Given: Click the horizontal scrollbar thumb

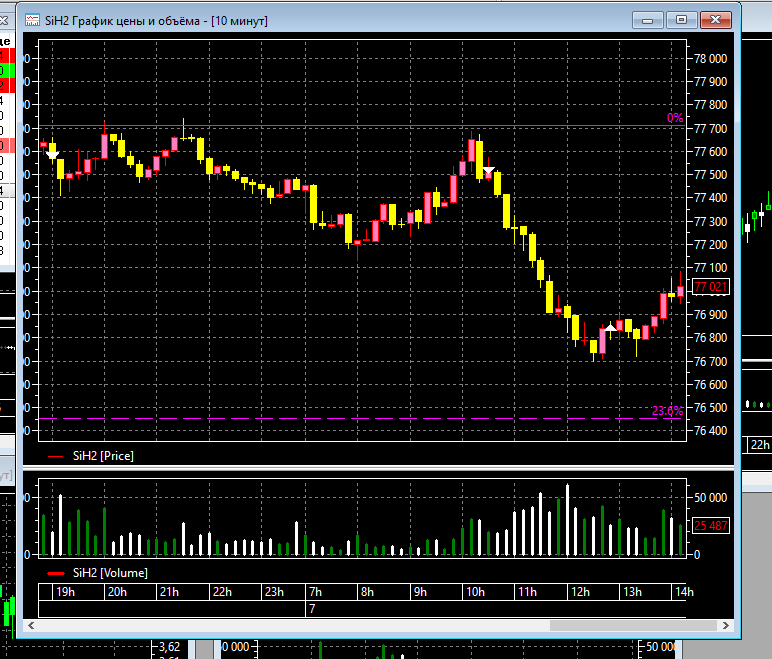Looking at the screenshot, I should (x=633, y=626).
